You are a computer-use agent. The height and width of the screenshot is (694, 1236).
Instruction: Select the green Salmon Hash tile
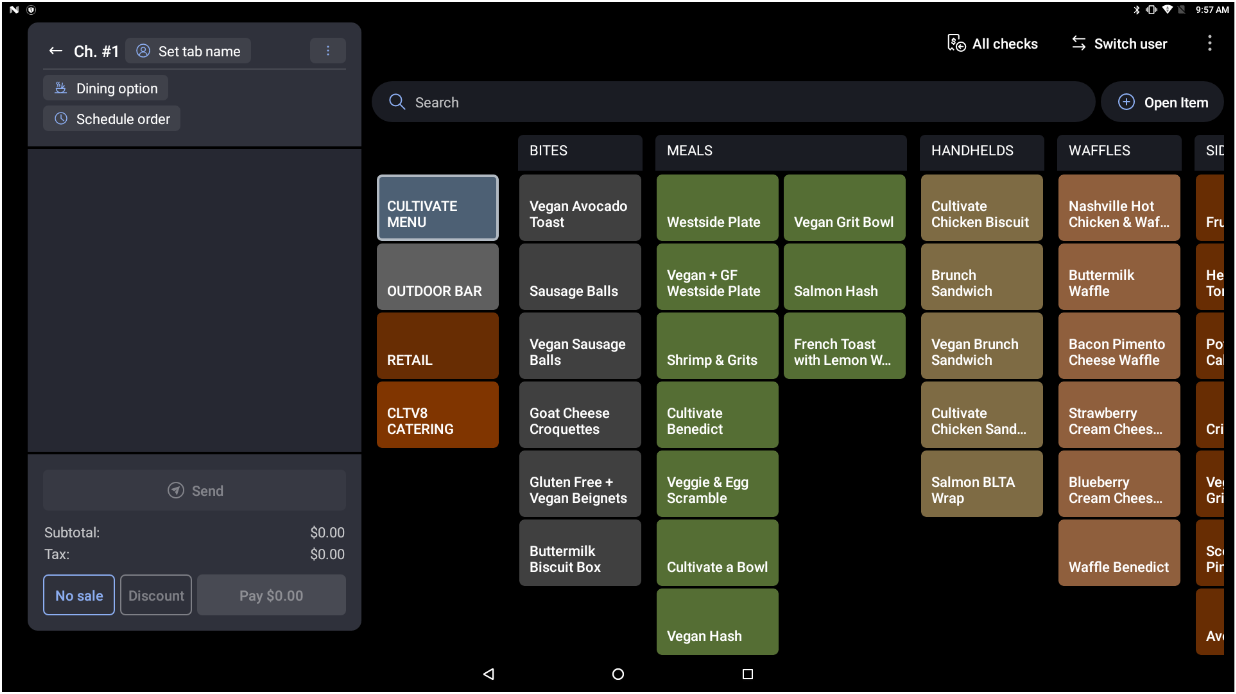tap(844, 277)
